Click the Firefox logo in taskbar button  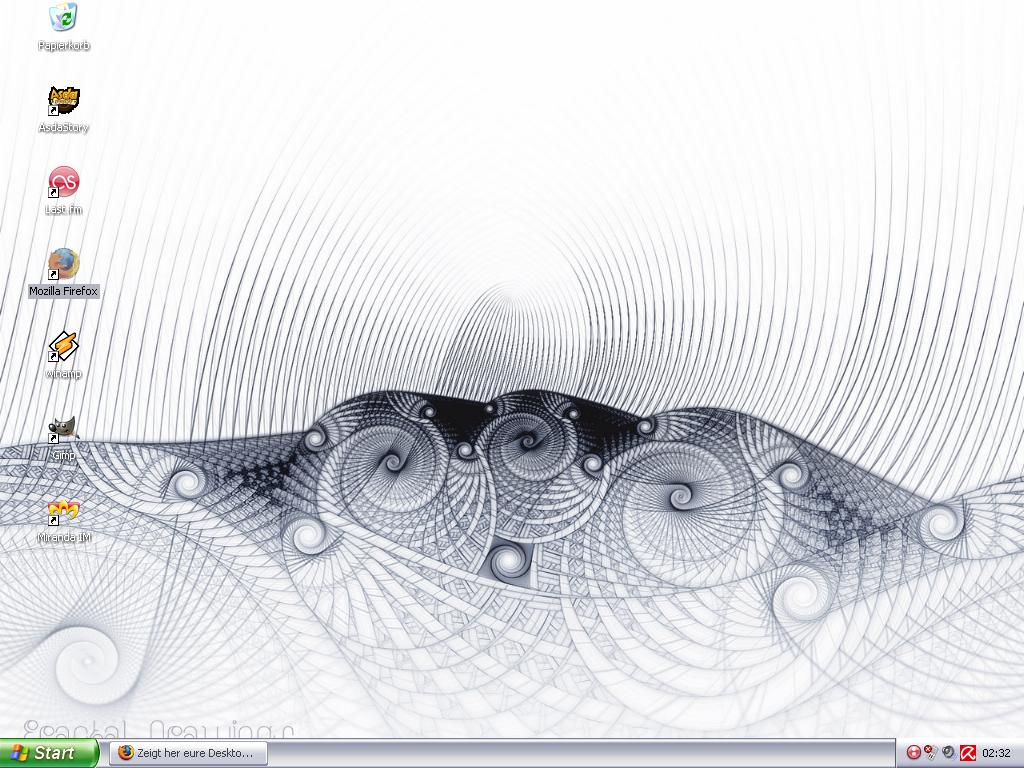(x=125, y=753)
